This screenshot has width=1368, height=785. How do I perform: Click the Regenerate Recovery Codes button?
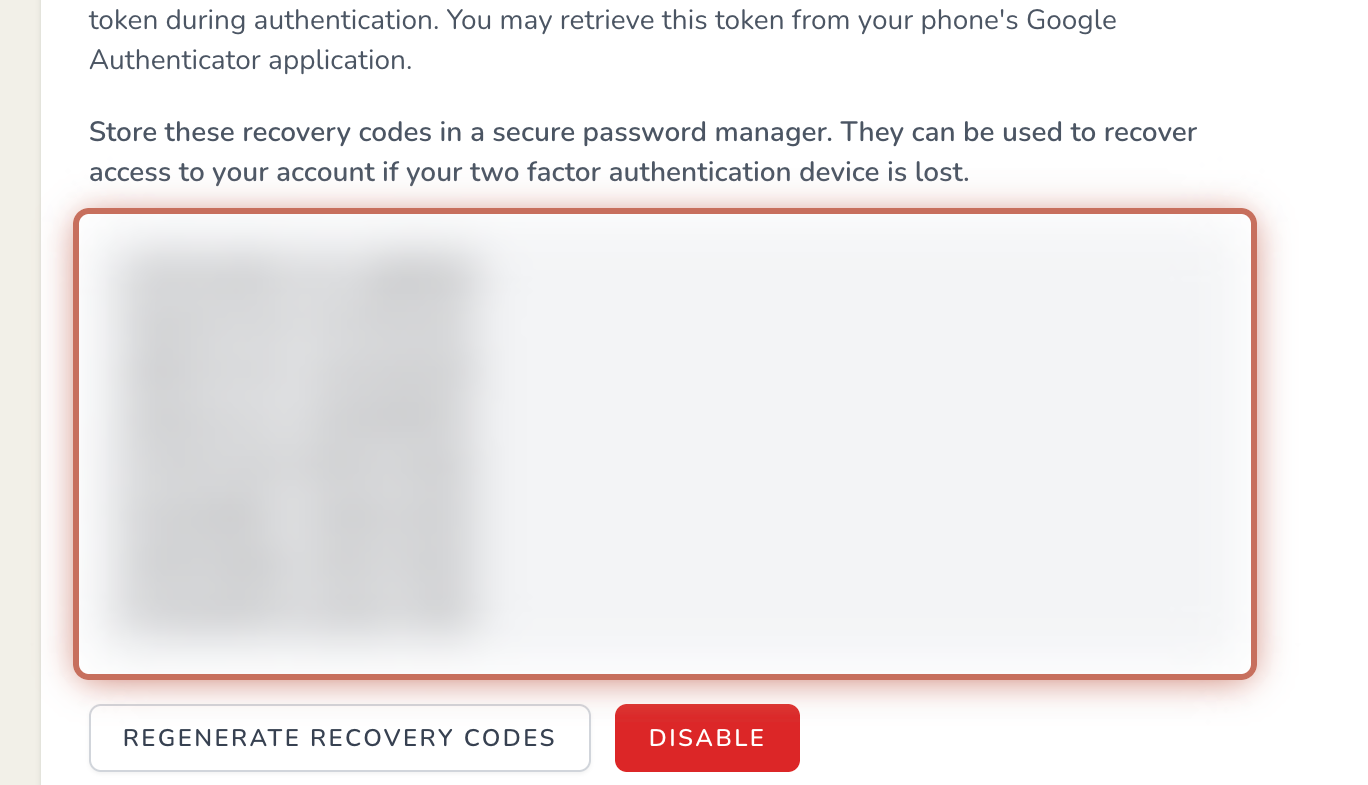339,738
